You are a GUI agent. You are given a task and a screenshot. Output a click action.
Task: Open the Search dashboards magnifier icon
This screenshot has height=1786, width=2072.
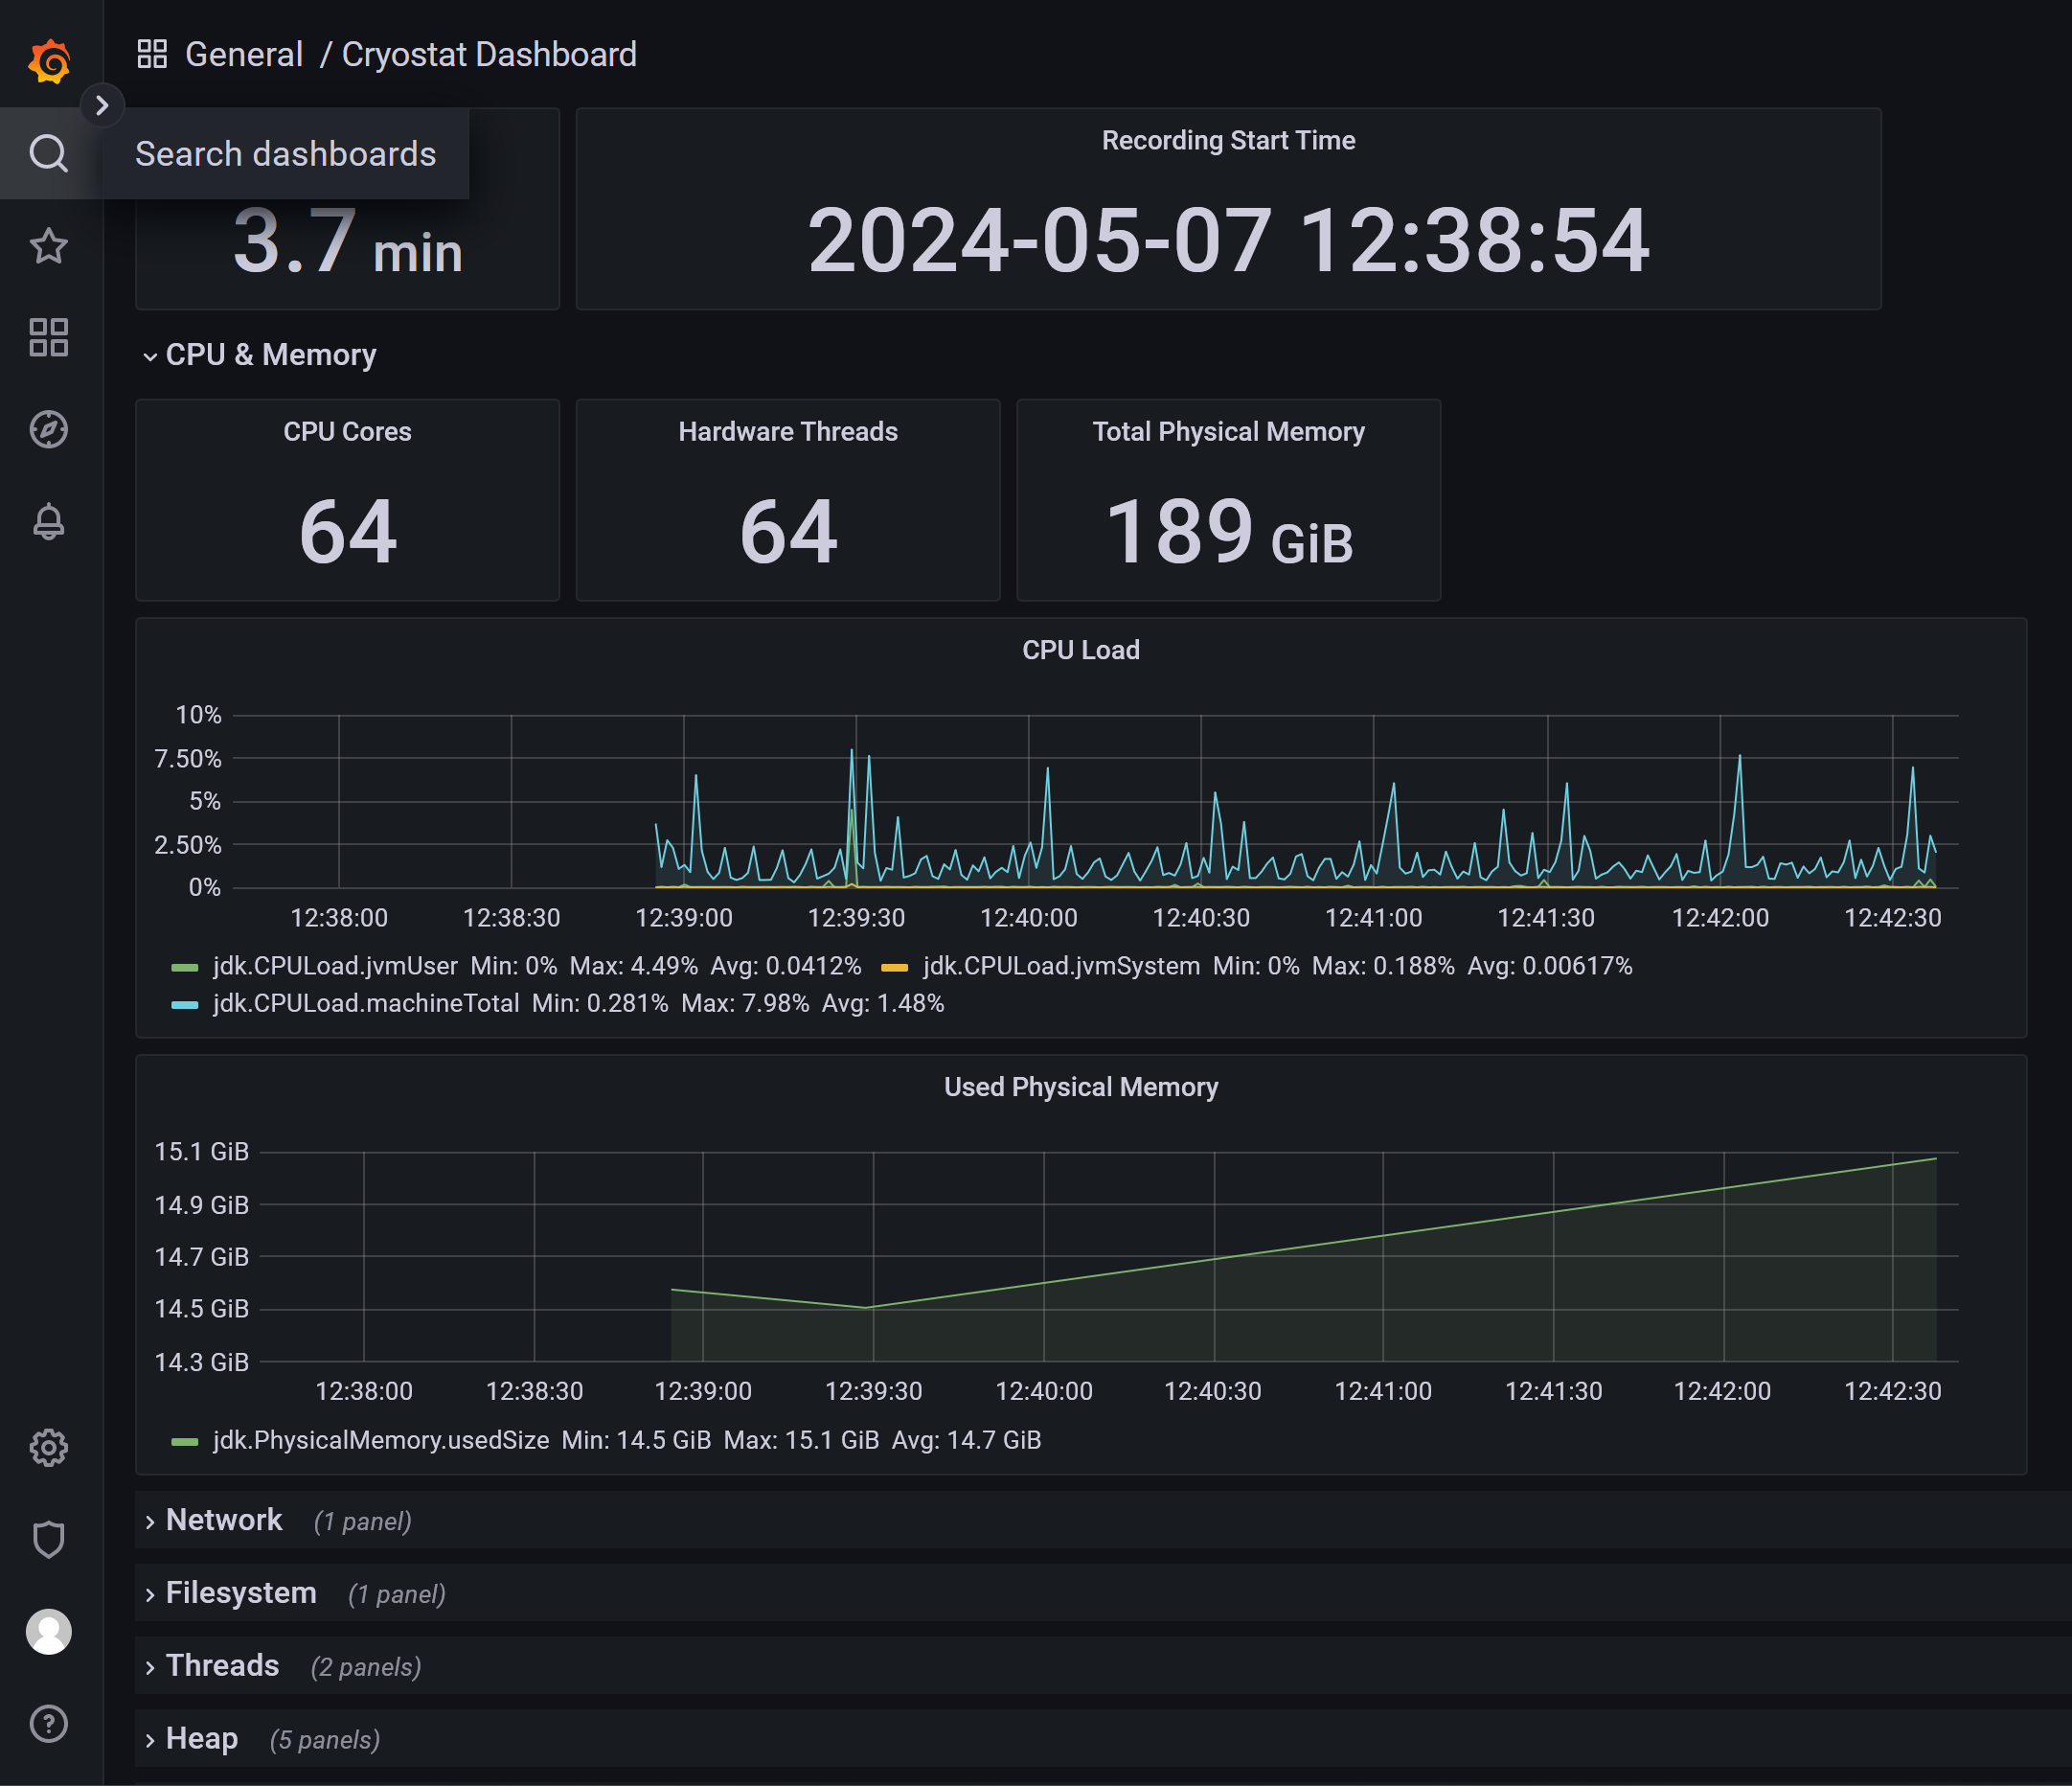[49, 154]
